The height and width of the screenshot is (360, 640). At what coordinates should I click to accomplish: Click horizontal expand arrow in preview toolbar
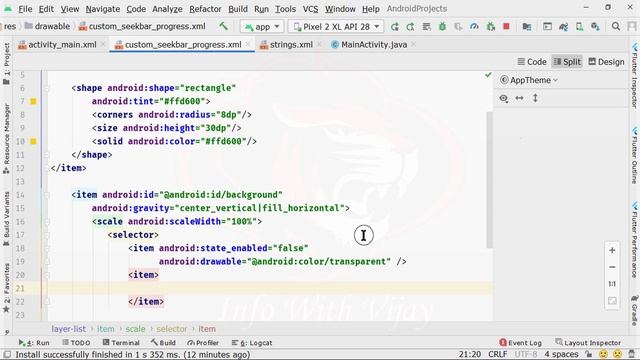pyautogui.click(x=519, y=98)
